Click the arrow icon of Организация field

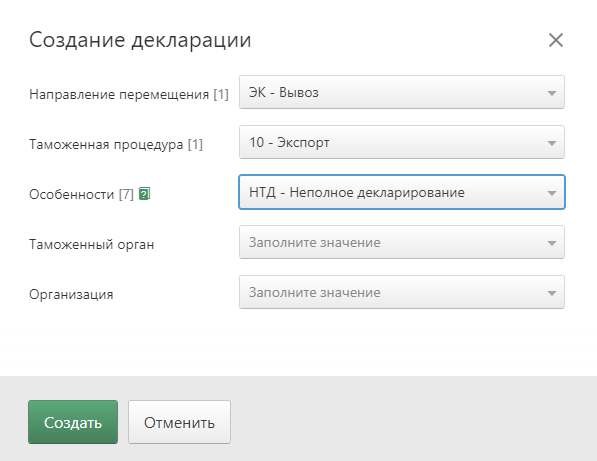point(552,293)
